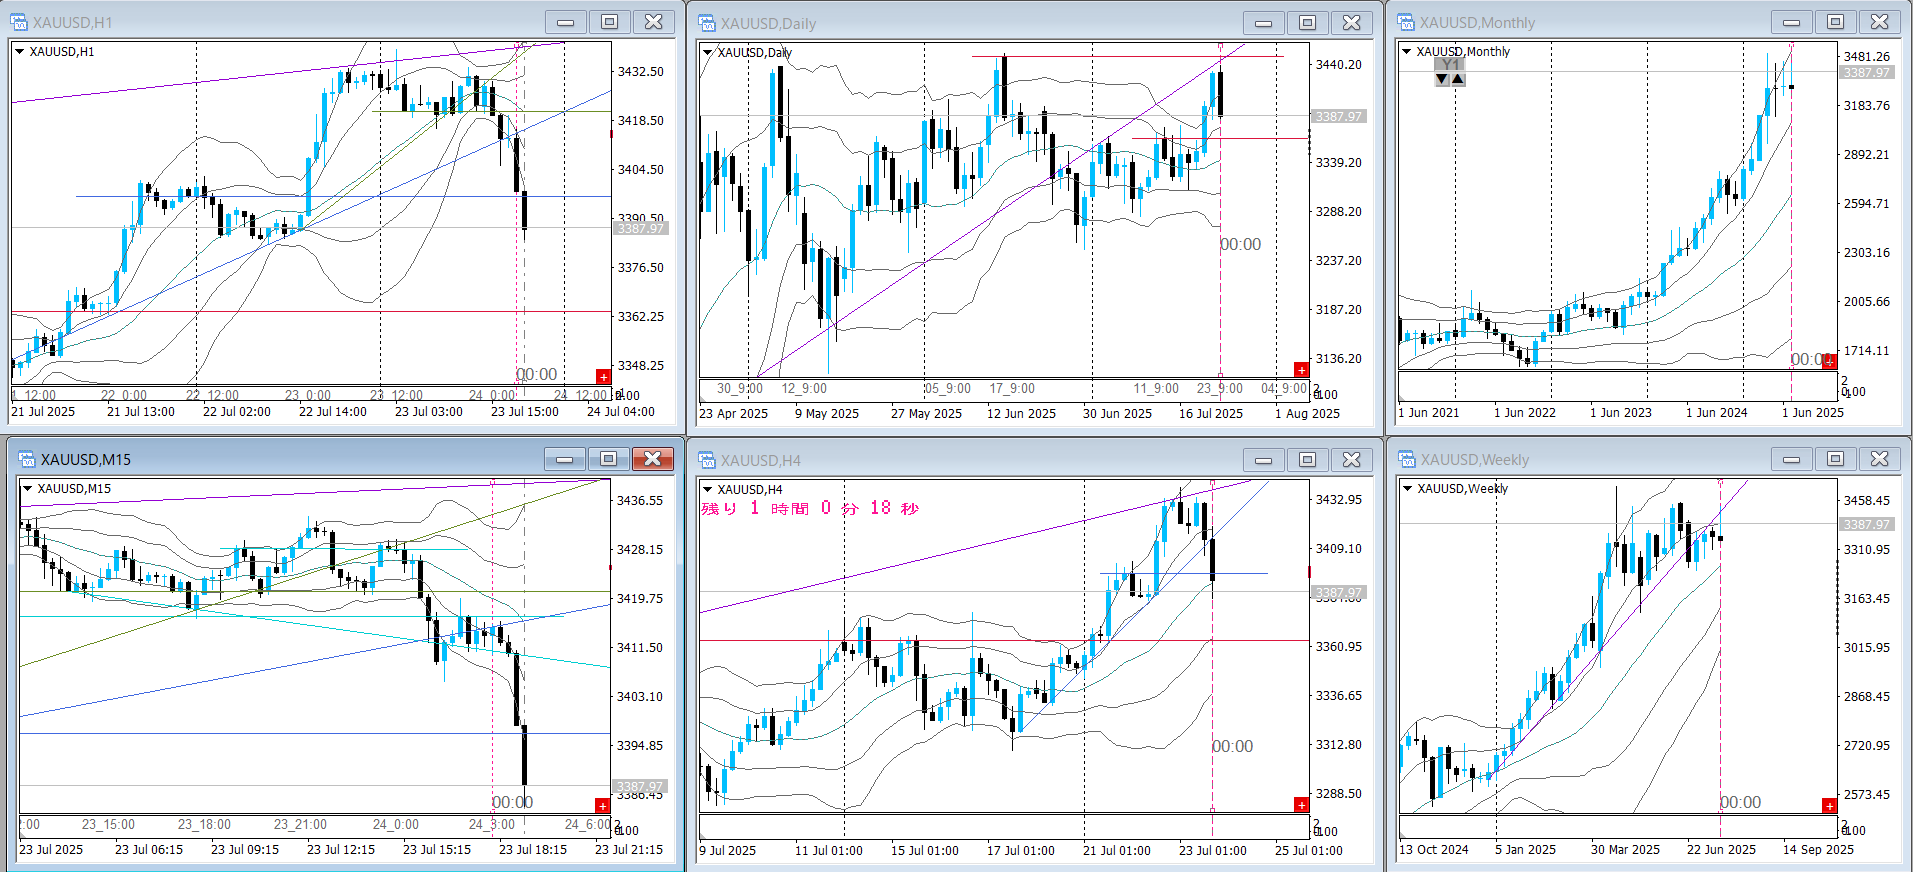Expand the triangle menu beside XAUUSD,Daily label
Image resolution: width=1913 pixels, height=872 pixels.
707,53
